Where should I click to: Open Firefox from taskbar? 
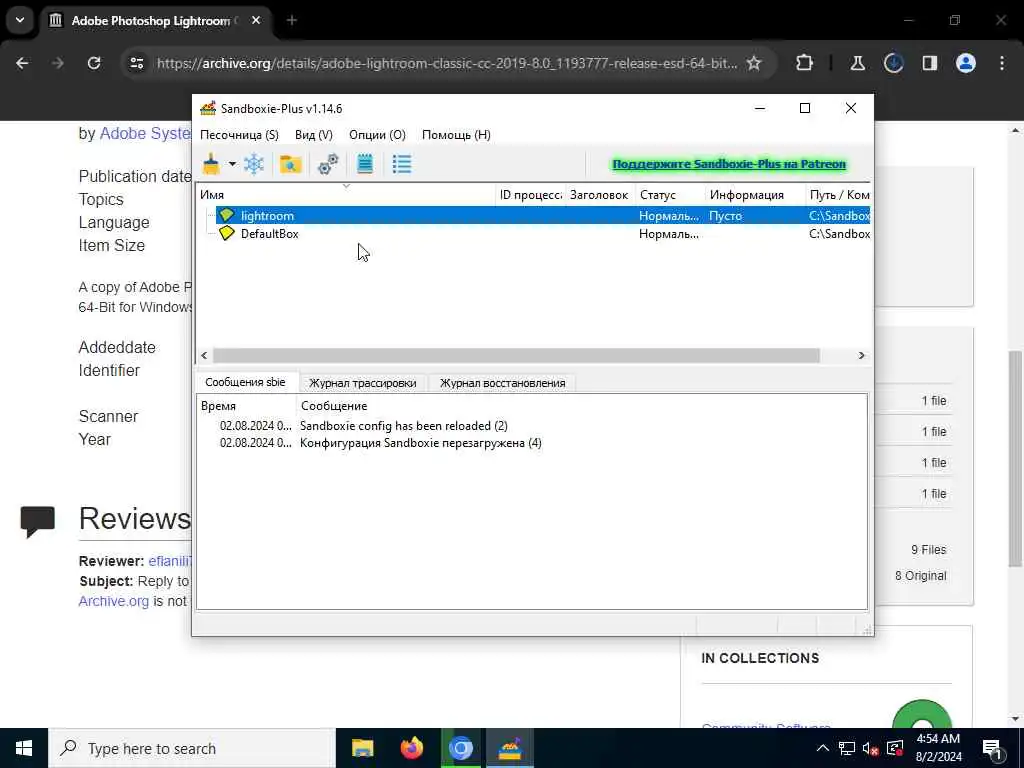[x=411, y=748]
